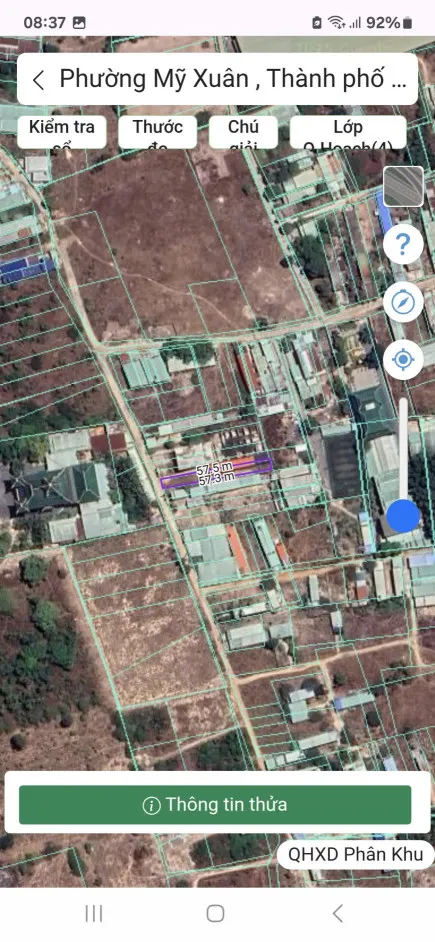Viewport: 435px width, 942px height.
Task: Click the 57.5 m measurement label
Action: [215, 468]
